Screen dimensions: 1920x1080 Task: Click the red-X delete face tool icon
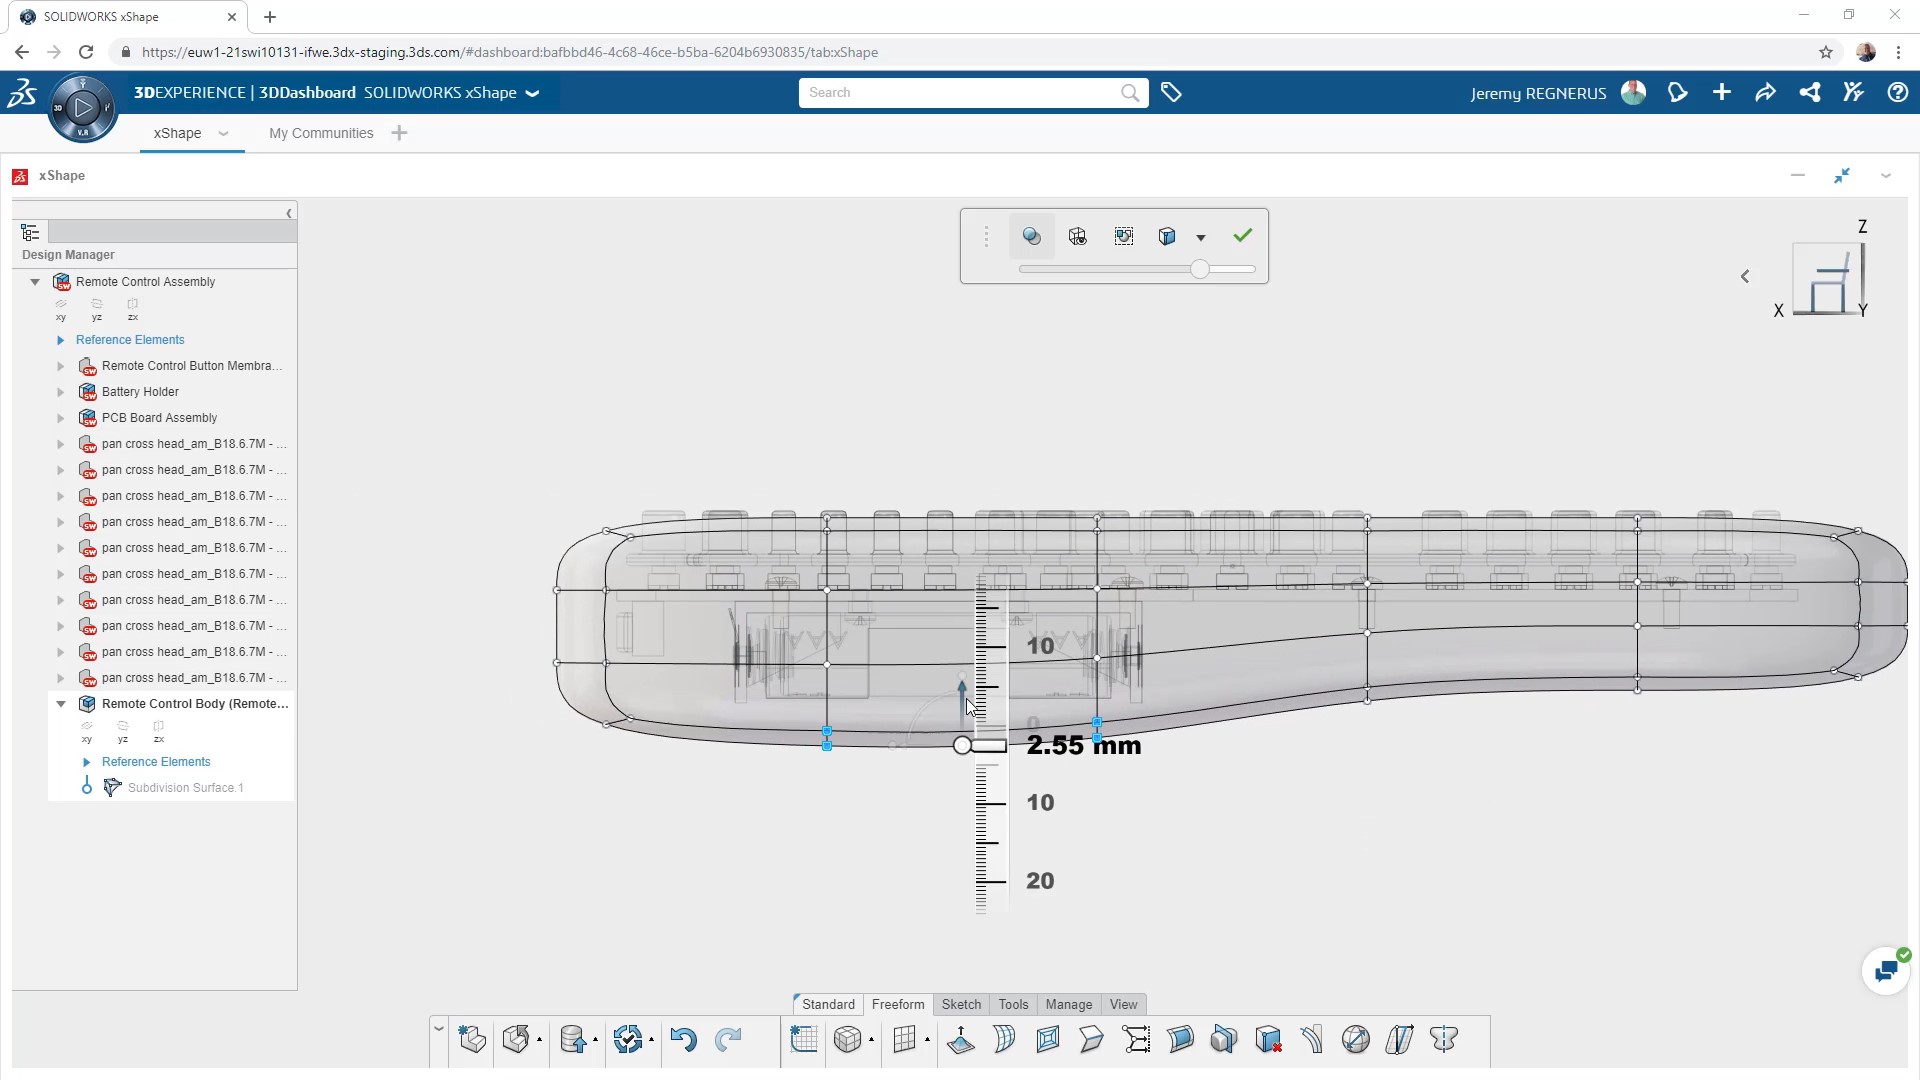coord(1268,1040)
